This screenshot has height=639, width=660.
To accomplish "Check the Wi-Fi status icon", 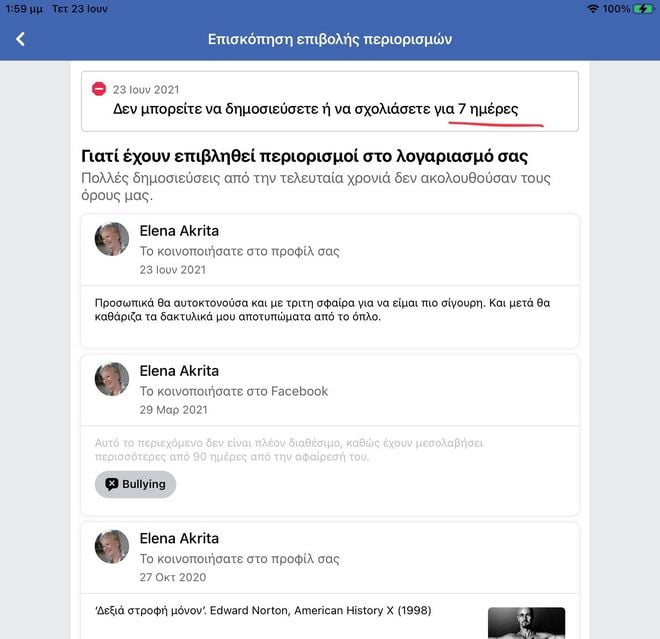I will point(593,8).
